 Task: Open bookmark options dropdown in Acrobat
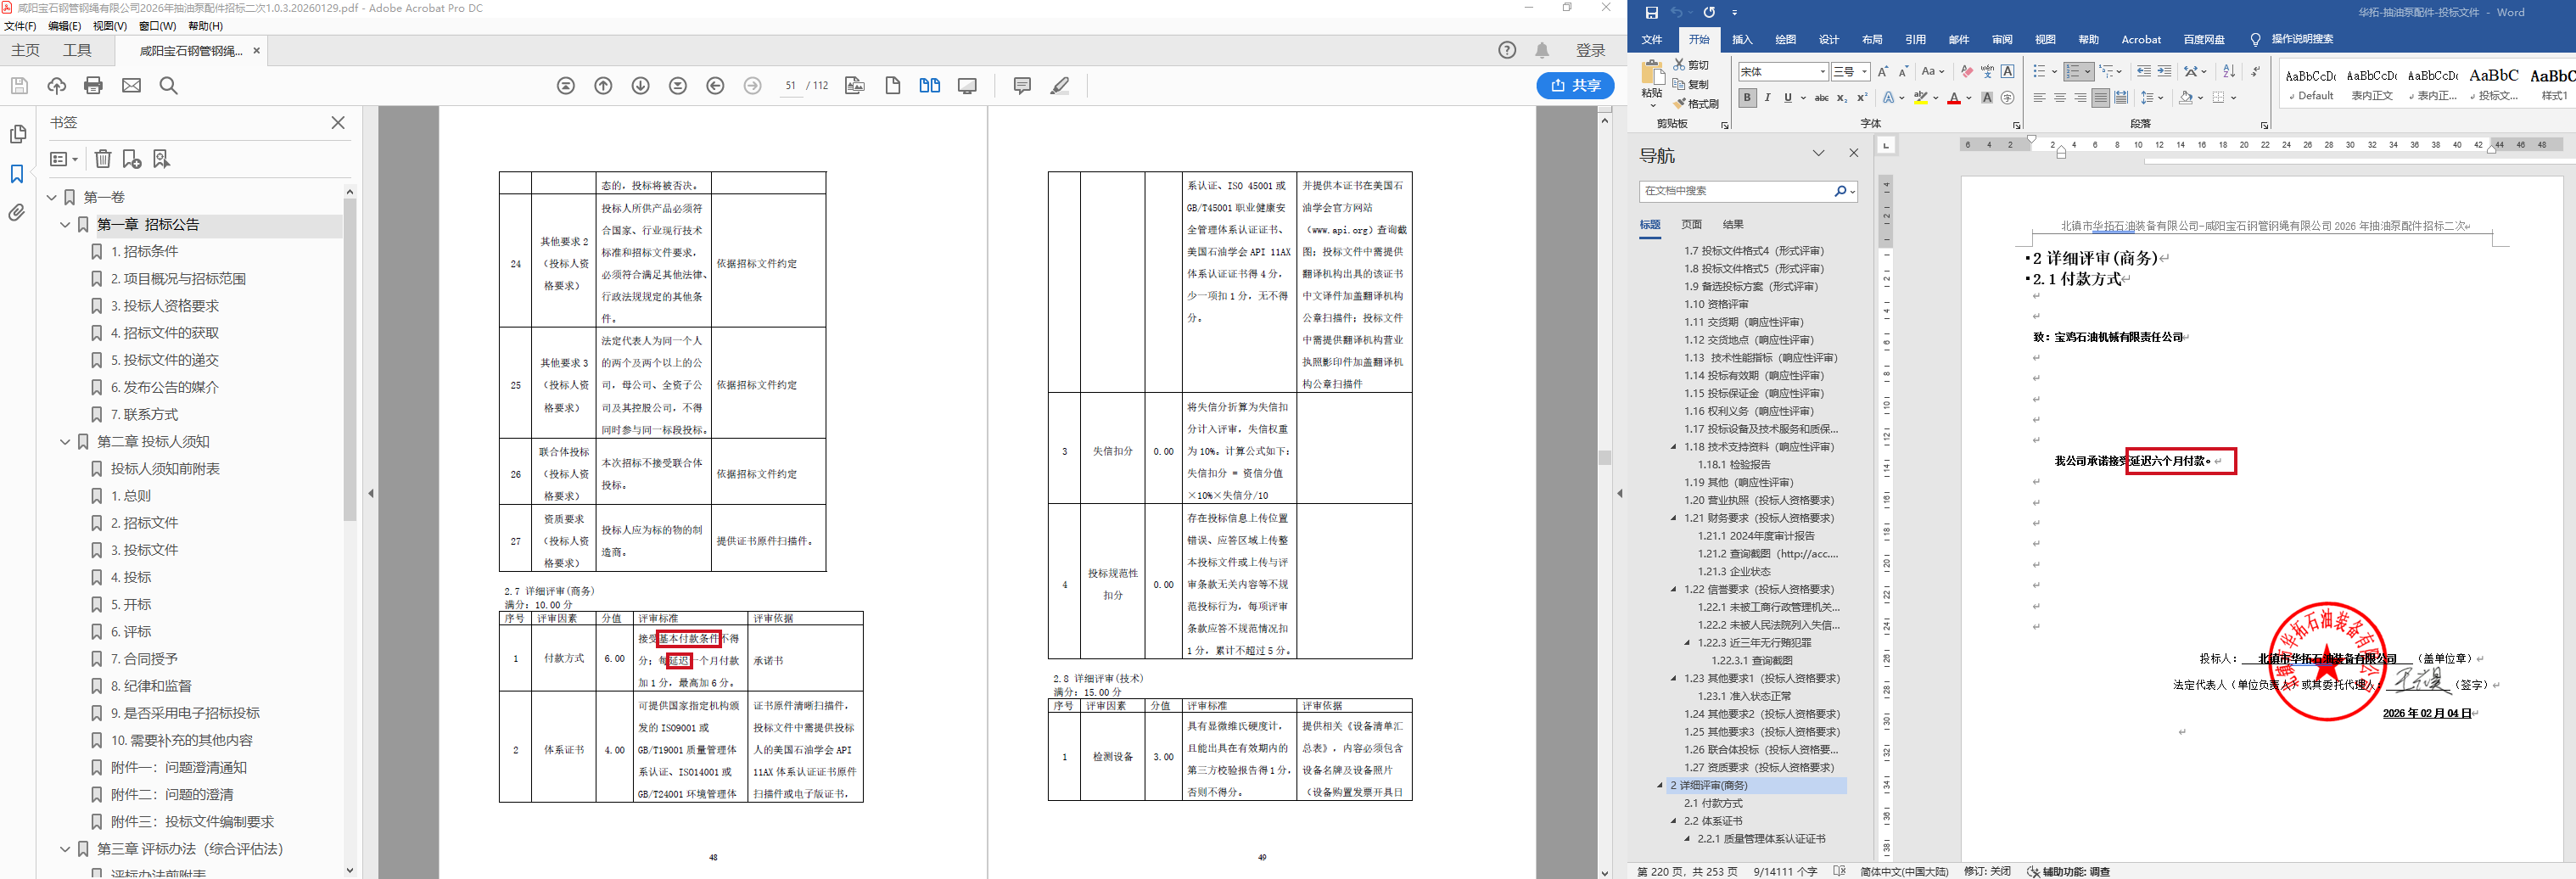pyautogui.click(x=63, y=159)
